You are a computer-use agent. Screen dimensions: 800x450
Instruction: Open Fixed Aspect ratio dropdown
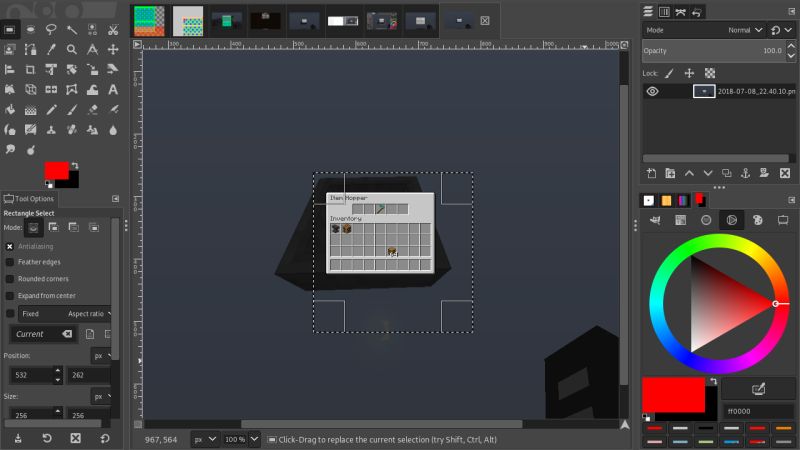(x=64, y=314)
